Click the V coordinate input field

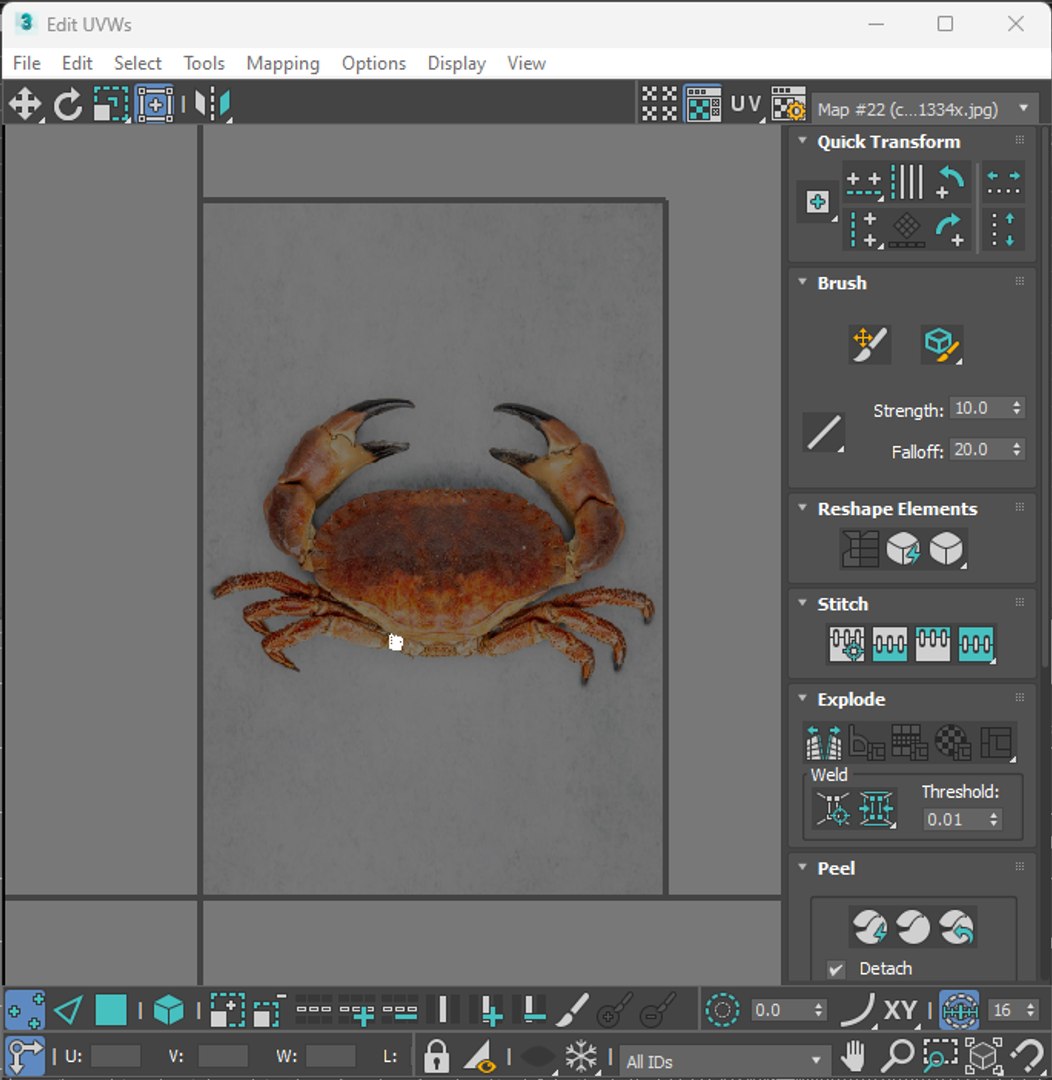[223, 1056]
